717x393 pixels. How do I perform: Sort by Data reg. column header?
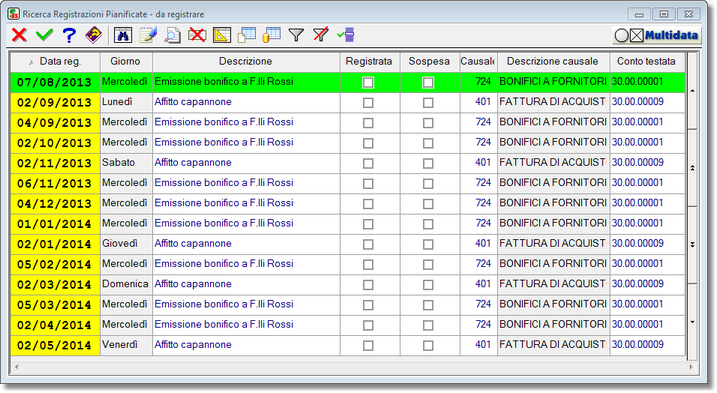55,62
